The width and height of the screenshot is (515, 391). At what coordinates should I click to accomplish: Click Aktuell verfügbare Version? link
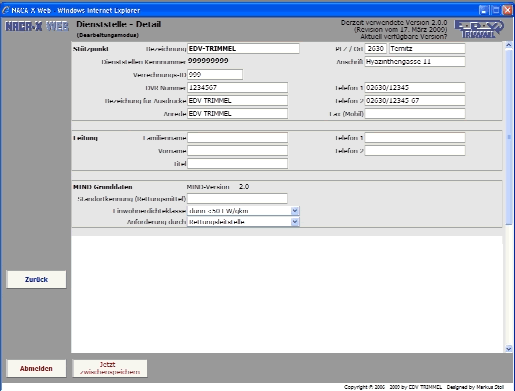(403, 37)
